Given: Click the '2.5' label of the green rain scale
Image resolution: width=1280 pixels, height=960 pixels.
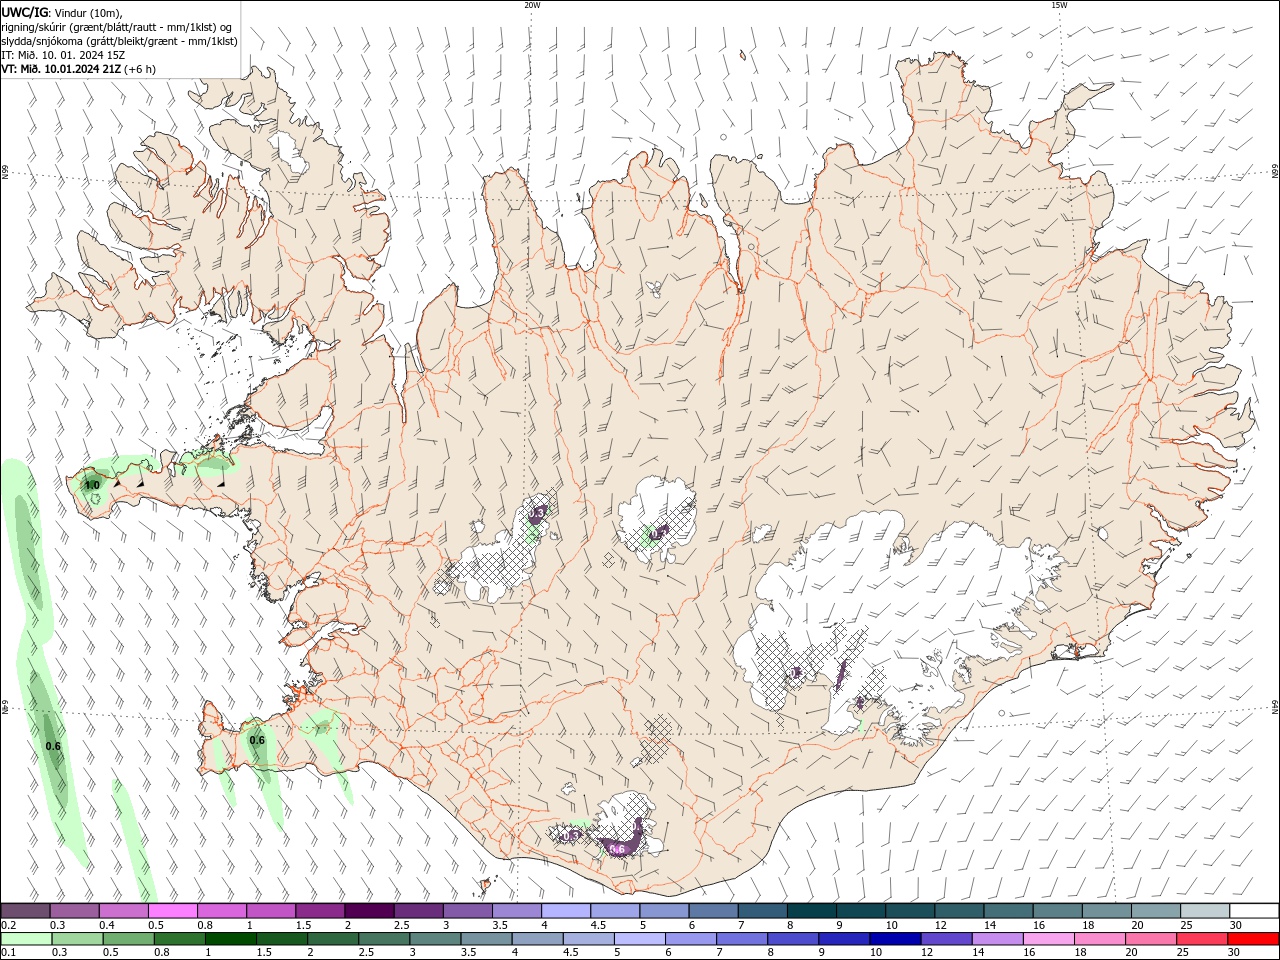Looking at the screenshot, I should tap(367, 953).
